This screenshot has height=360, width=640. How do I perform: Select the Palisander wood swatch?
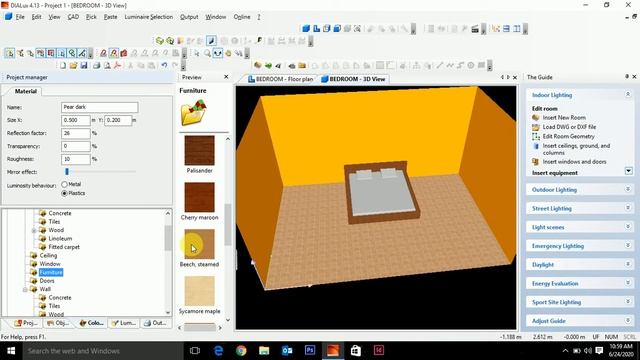(199, 151)
